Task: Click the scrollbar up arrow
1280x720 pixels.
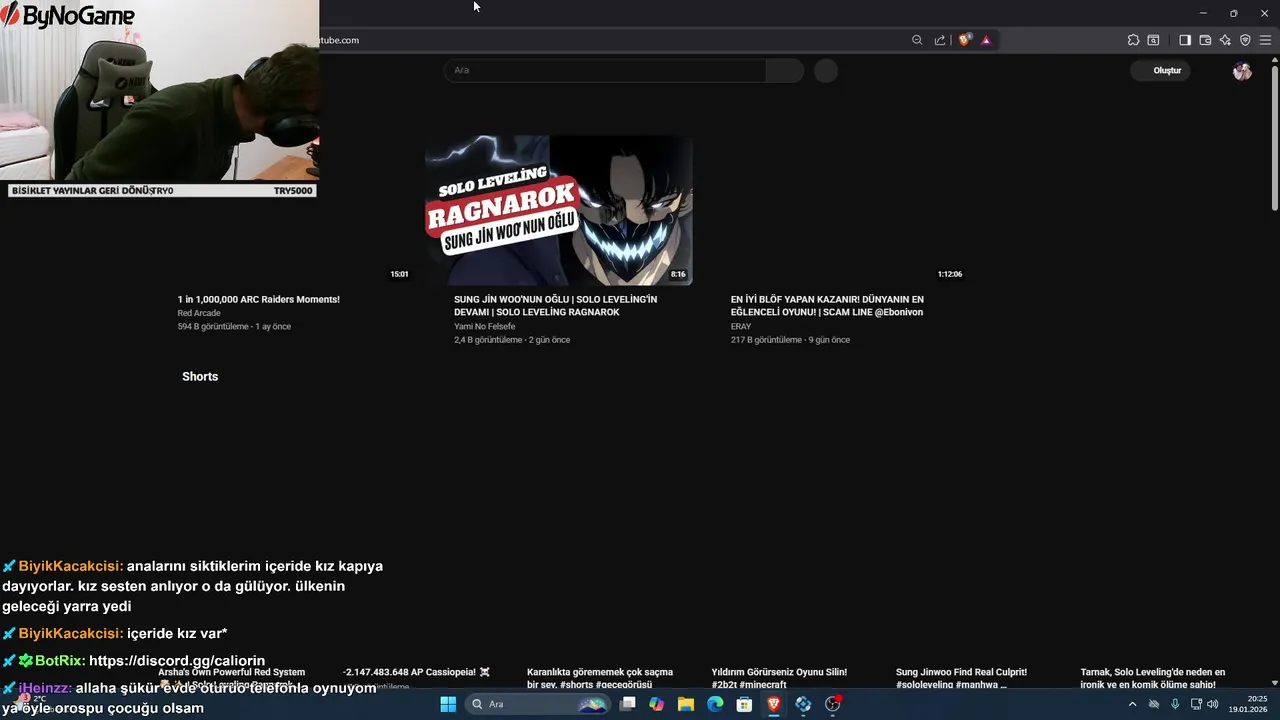Action: click(1274, 62)
